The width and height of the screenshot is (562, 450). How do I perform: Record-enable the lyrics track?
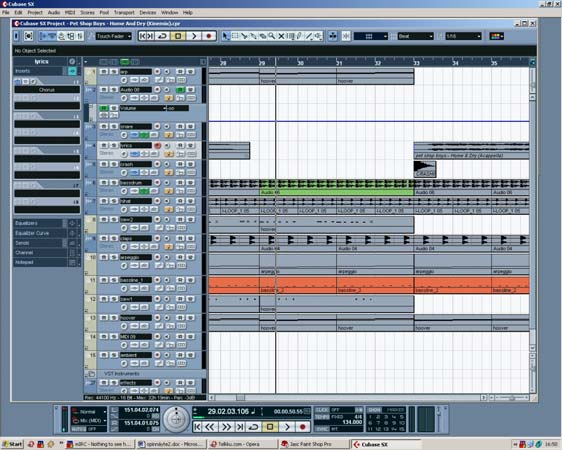pos(157,145)
